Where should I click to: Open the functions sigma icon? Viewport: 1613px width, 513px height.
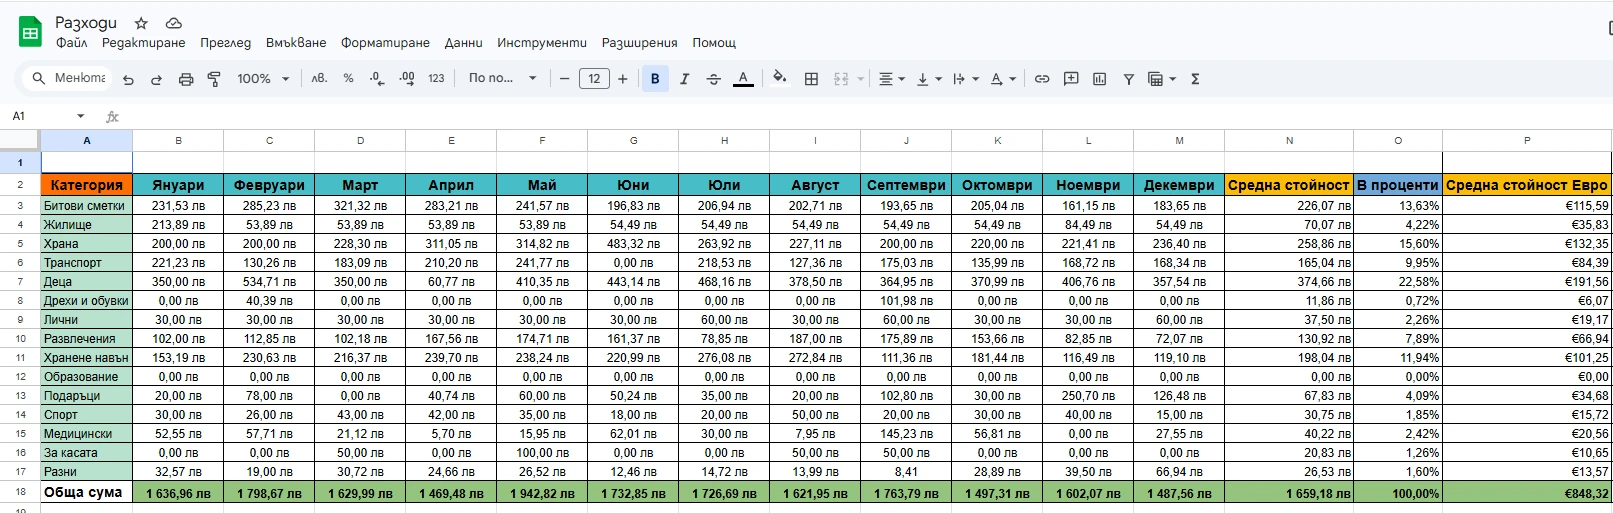pos(1195,79)
